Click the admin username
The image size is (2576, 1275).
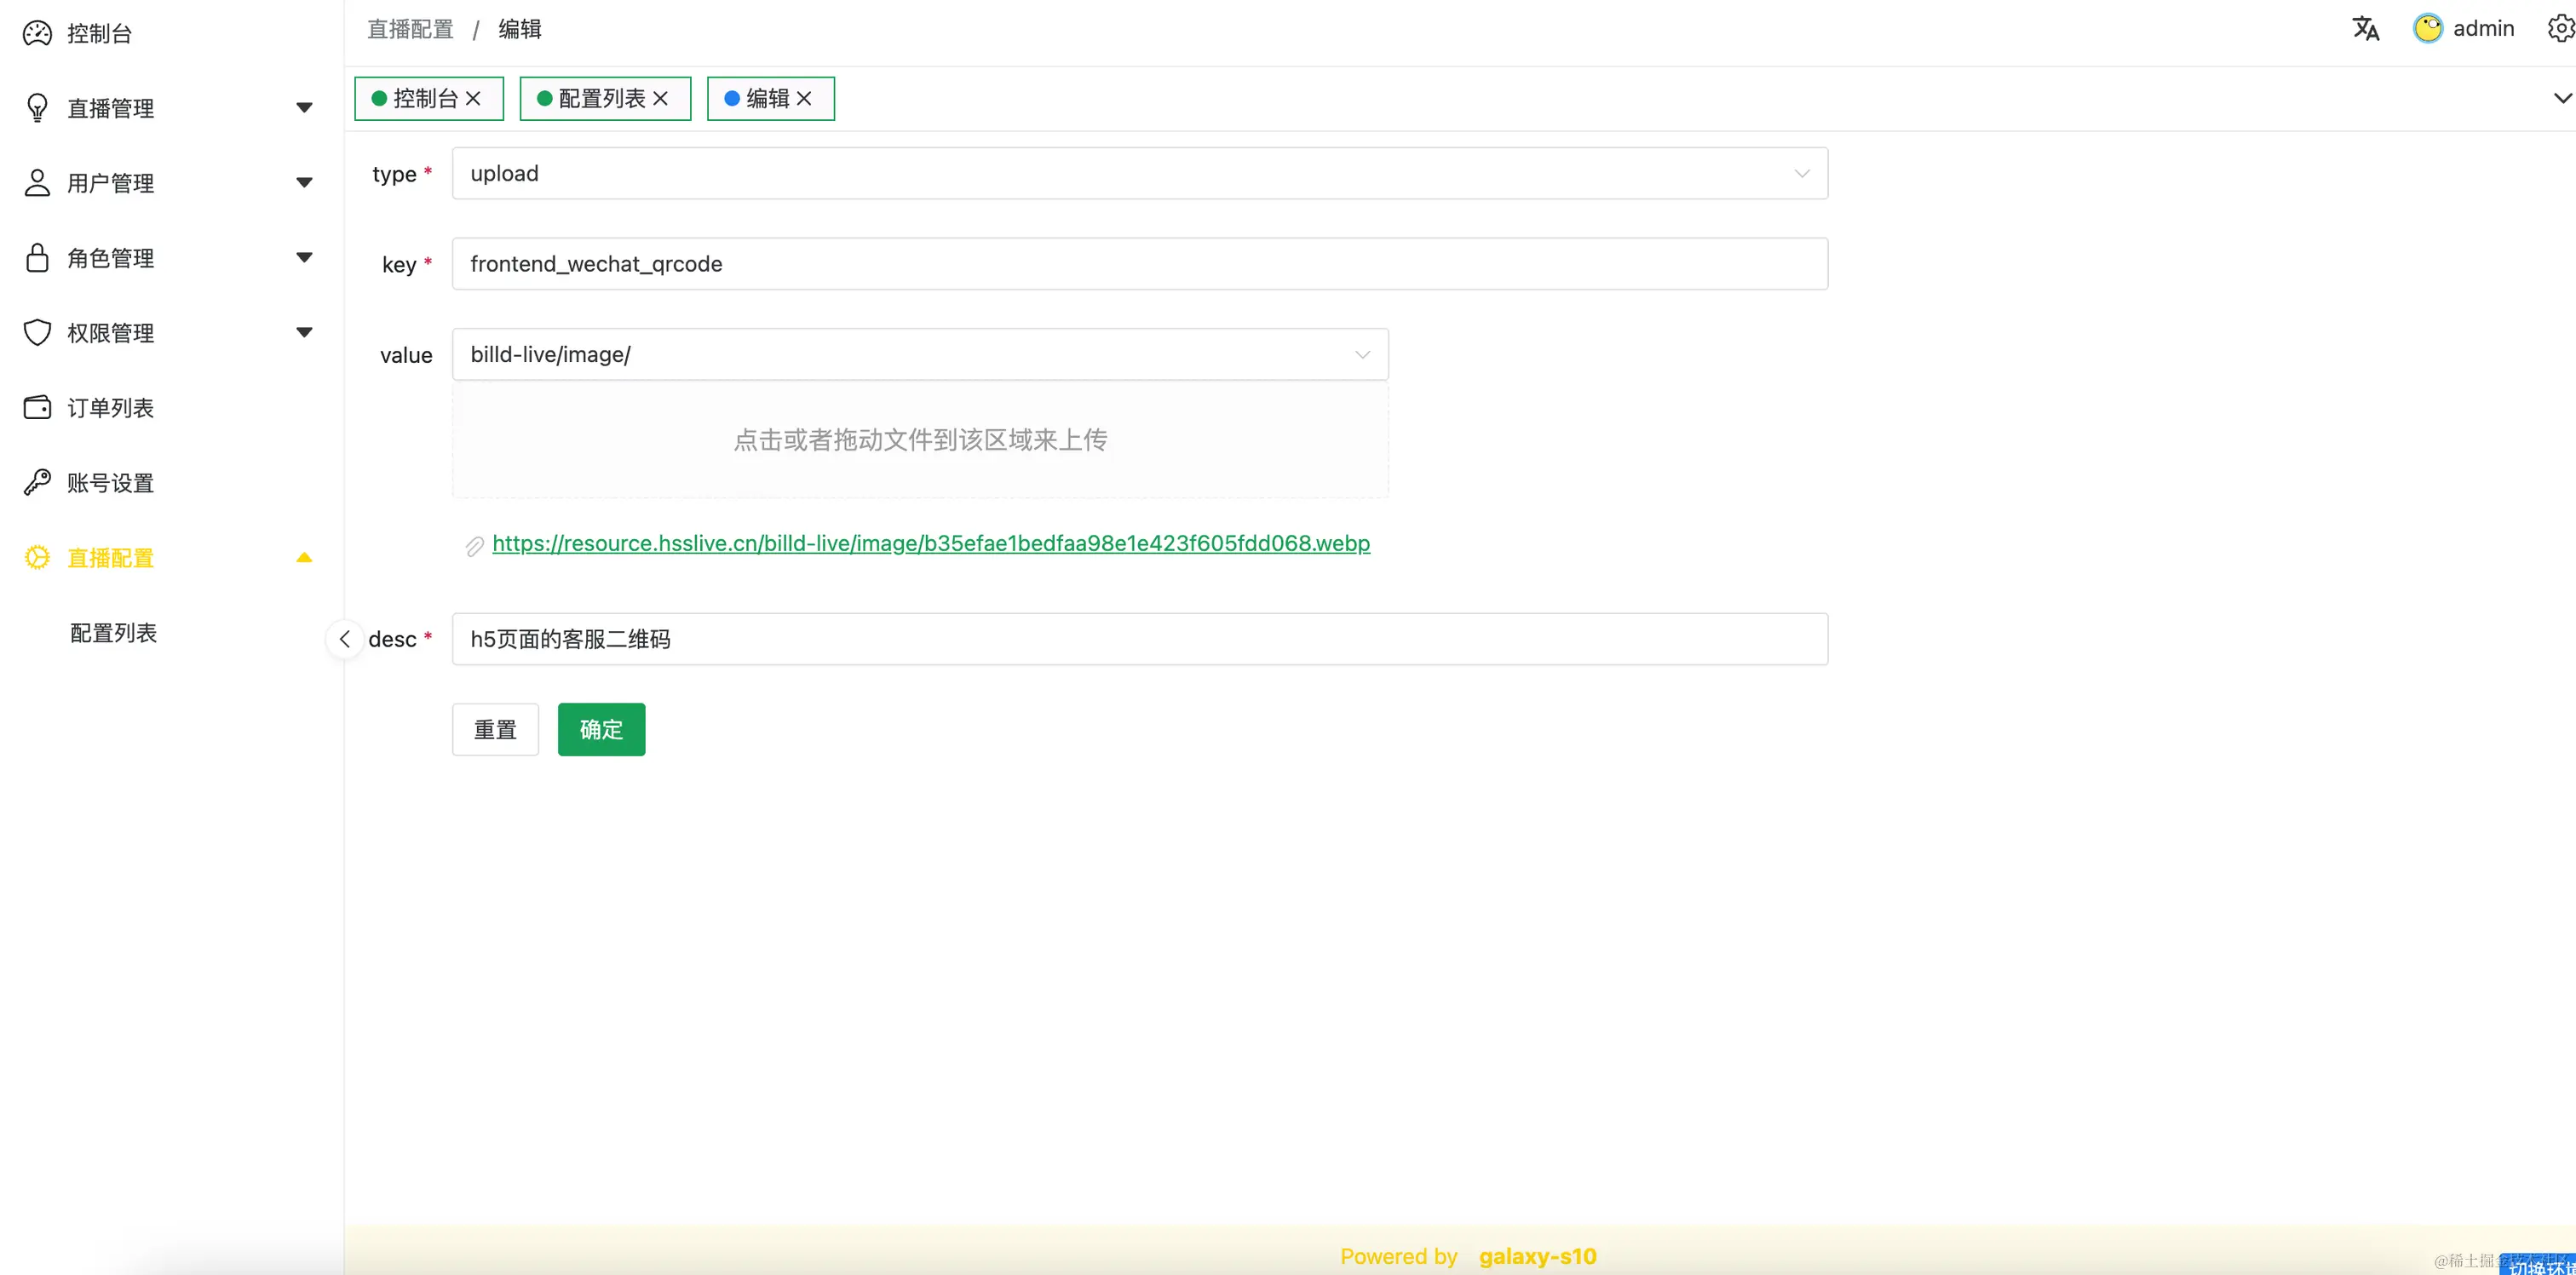click(x=2483, y=28)
